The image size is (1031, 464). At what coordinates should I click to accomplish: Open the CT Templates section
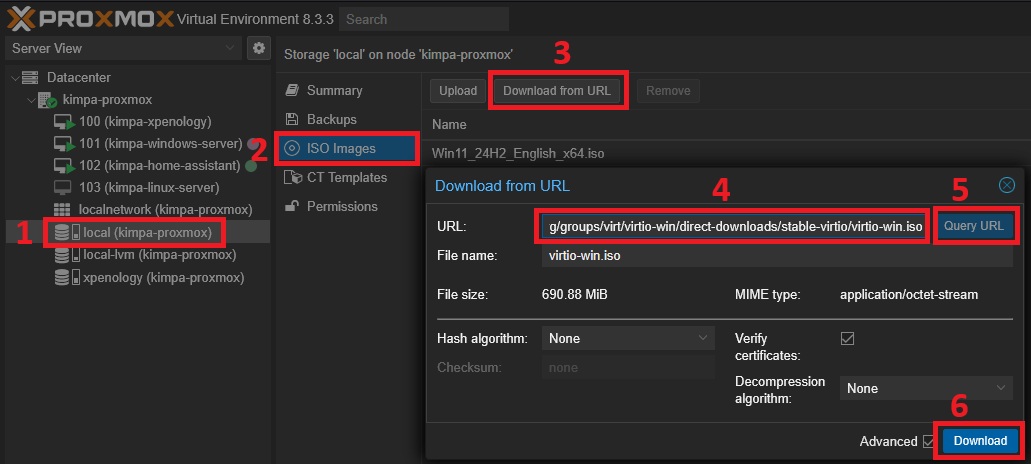tap(346, 177)
